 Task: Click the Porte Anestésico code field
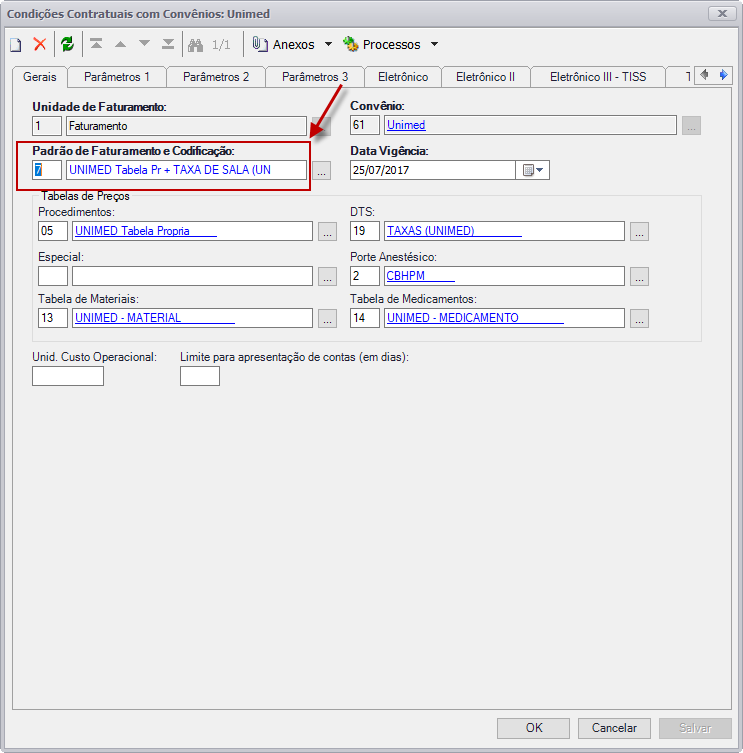click(365, 276)
